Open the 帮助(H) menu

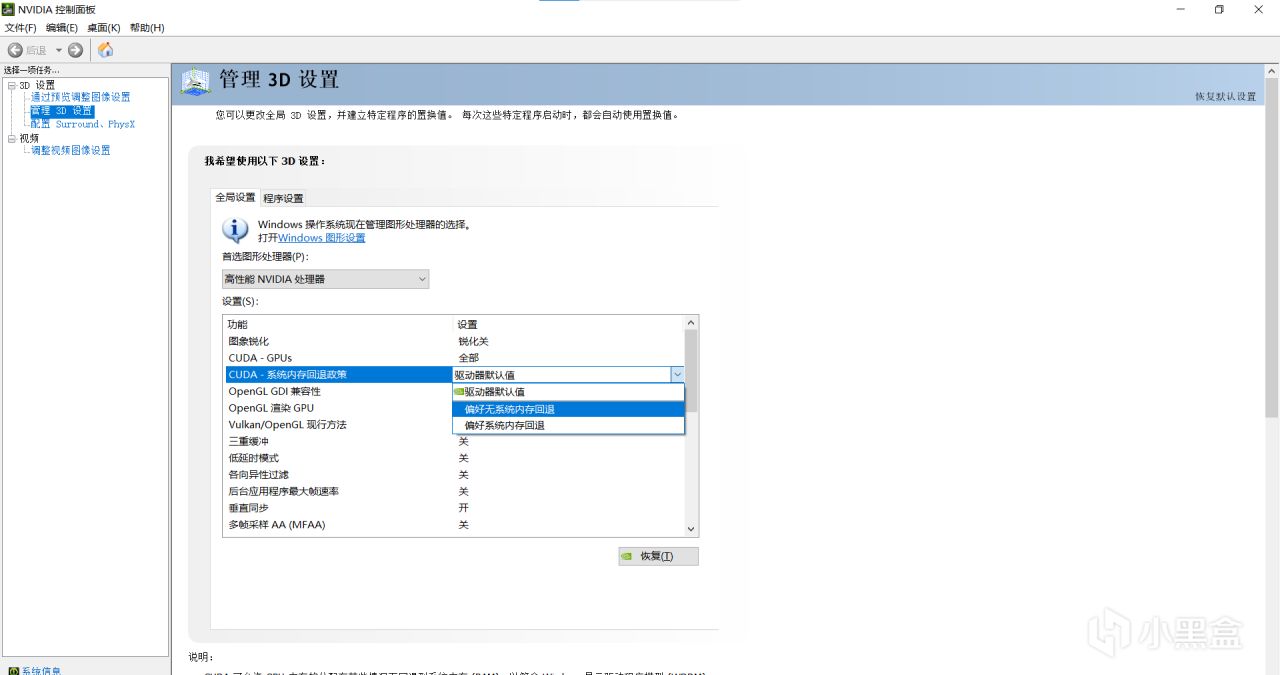coord(147,28)
